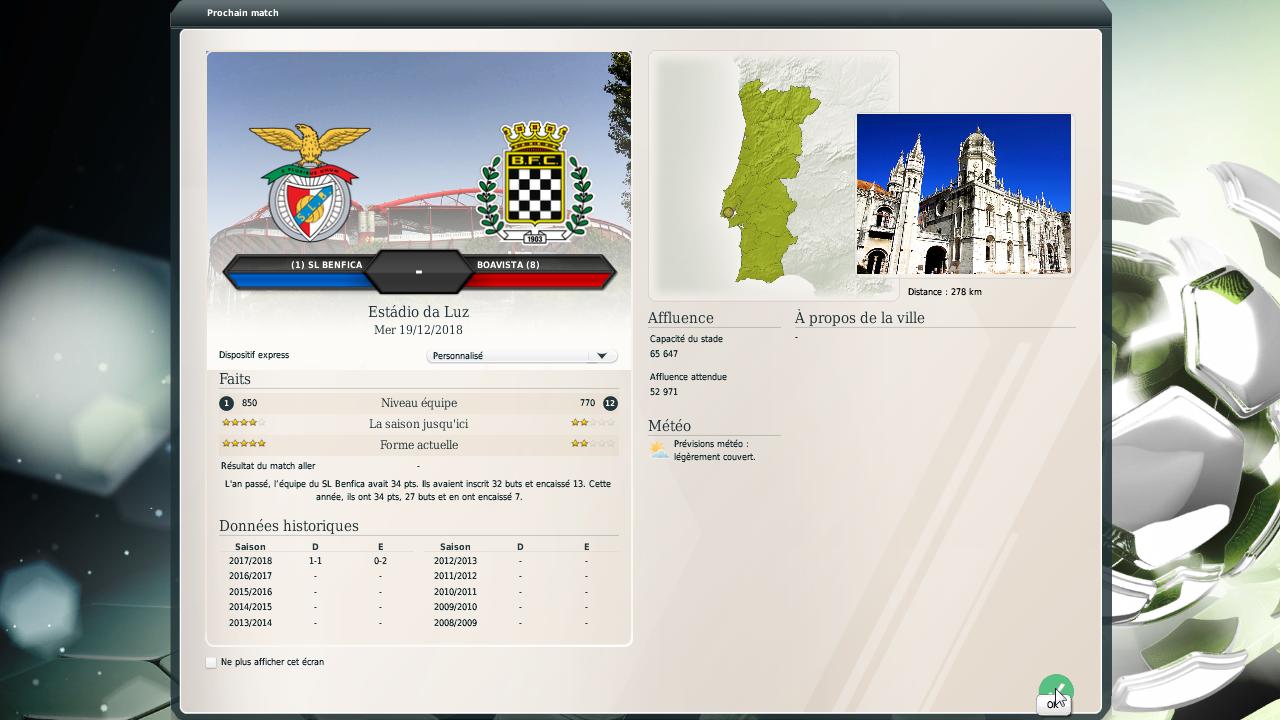Click the 'Résultat du match aller' label
This screenshot has height=720, width=1280.
[x=268, y=466]
